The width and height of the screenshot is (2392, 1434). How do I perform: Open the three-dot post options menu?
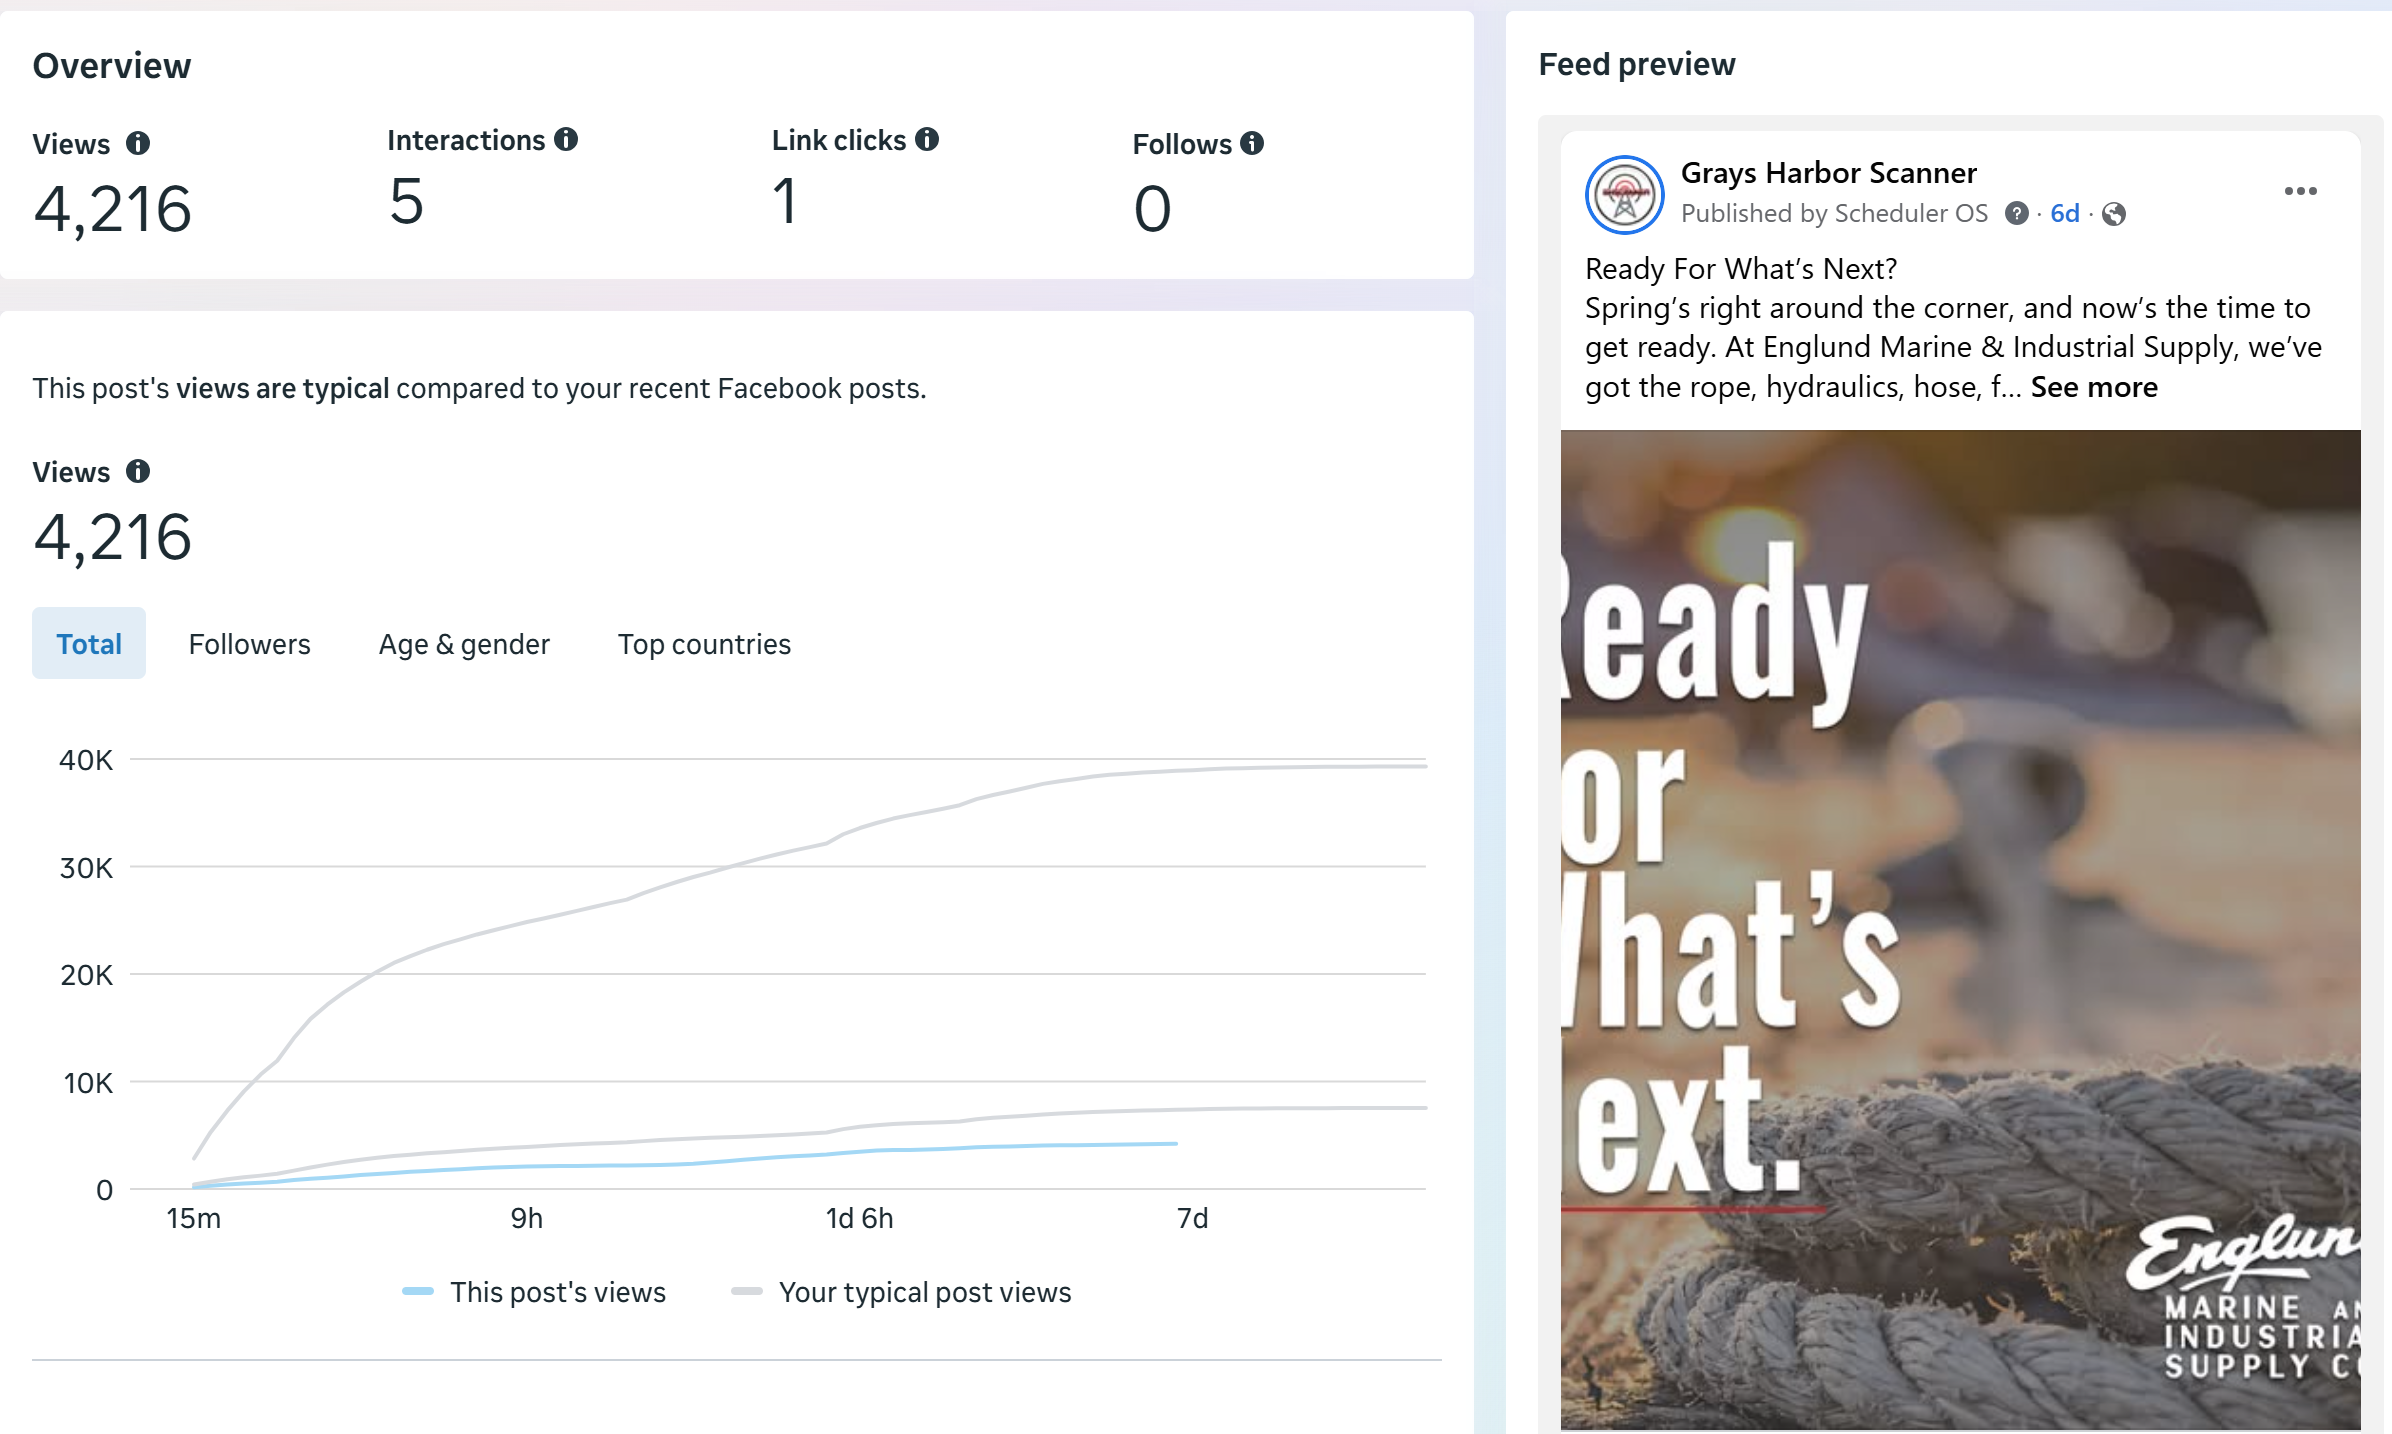click(x=2300, y=191)
